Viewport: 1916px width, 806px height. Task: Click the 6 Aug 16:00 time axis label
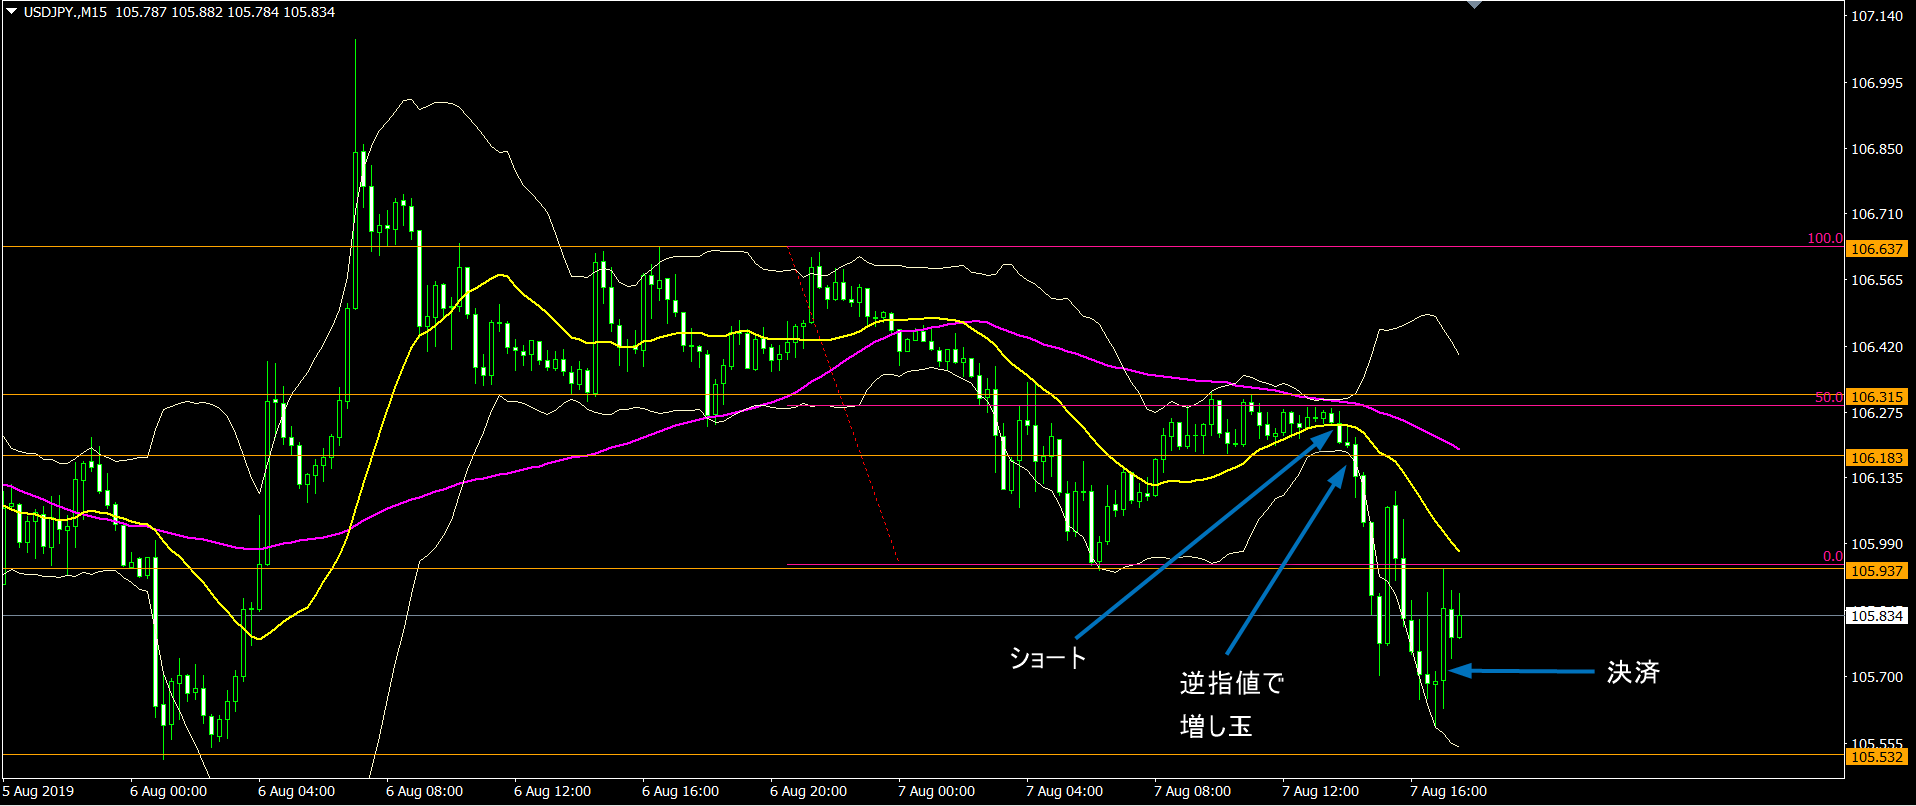click(680, 791)
